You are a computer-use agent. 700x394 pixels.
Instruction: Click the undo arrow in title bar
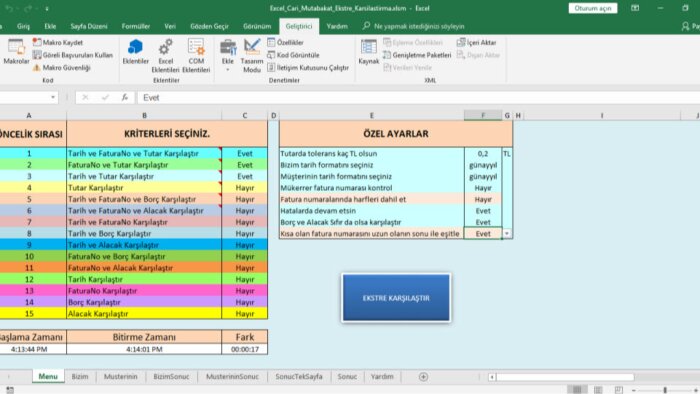(9, 8)
